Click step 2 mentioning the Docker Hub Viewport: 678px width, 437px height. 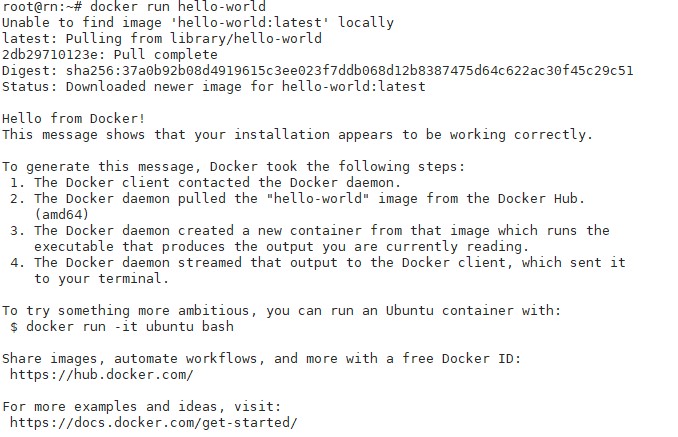(x=302, y=199)
